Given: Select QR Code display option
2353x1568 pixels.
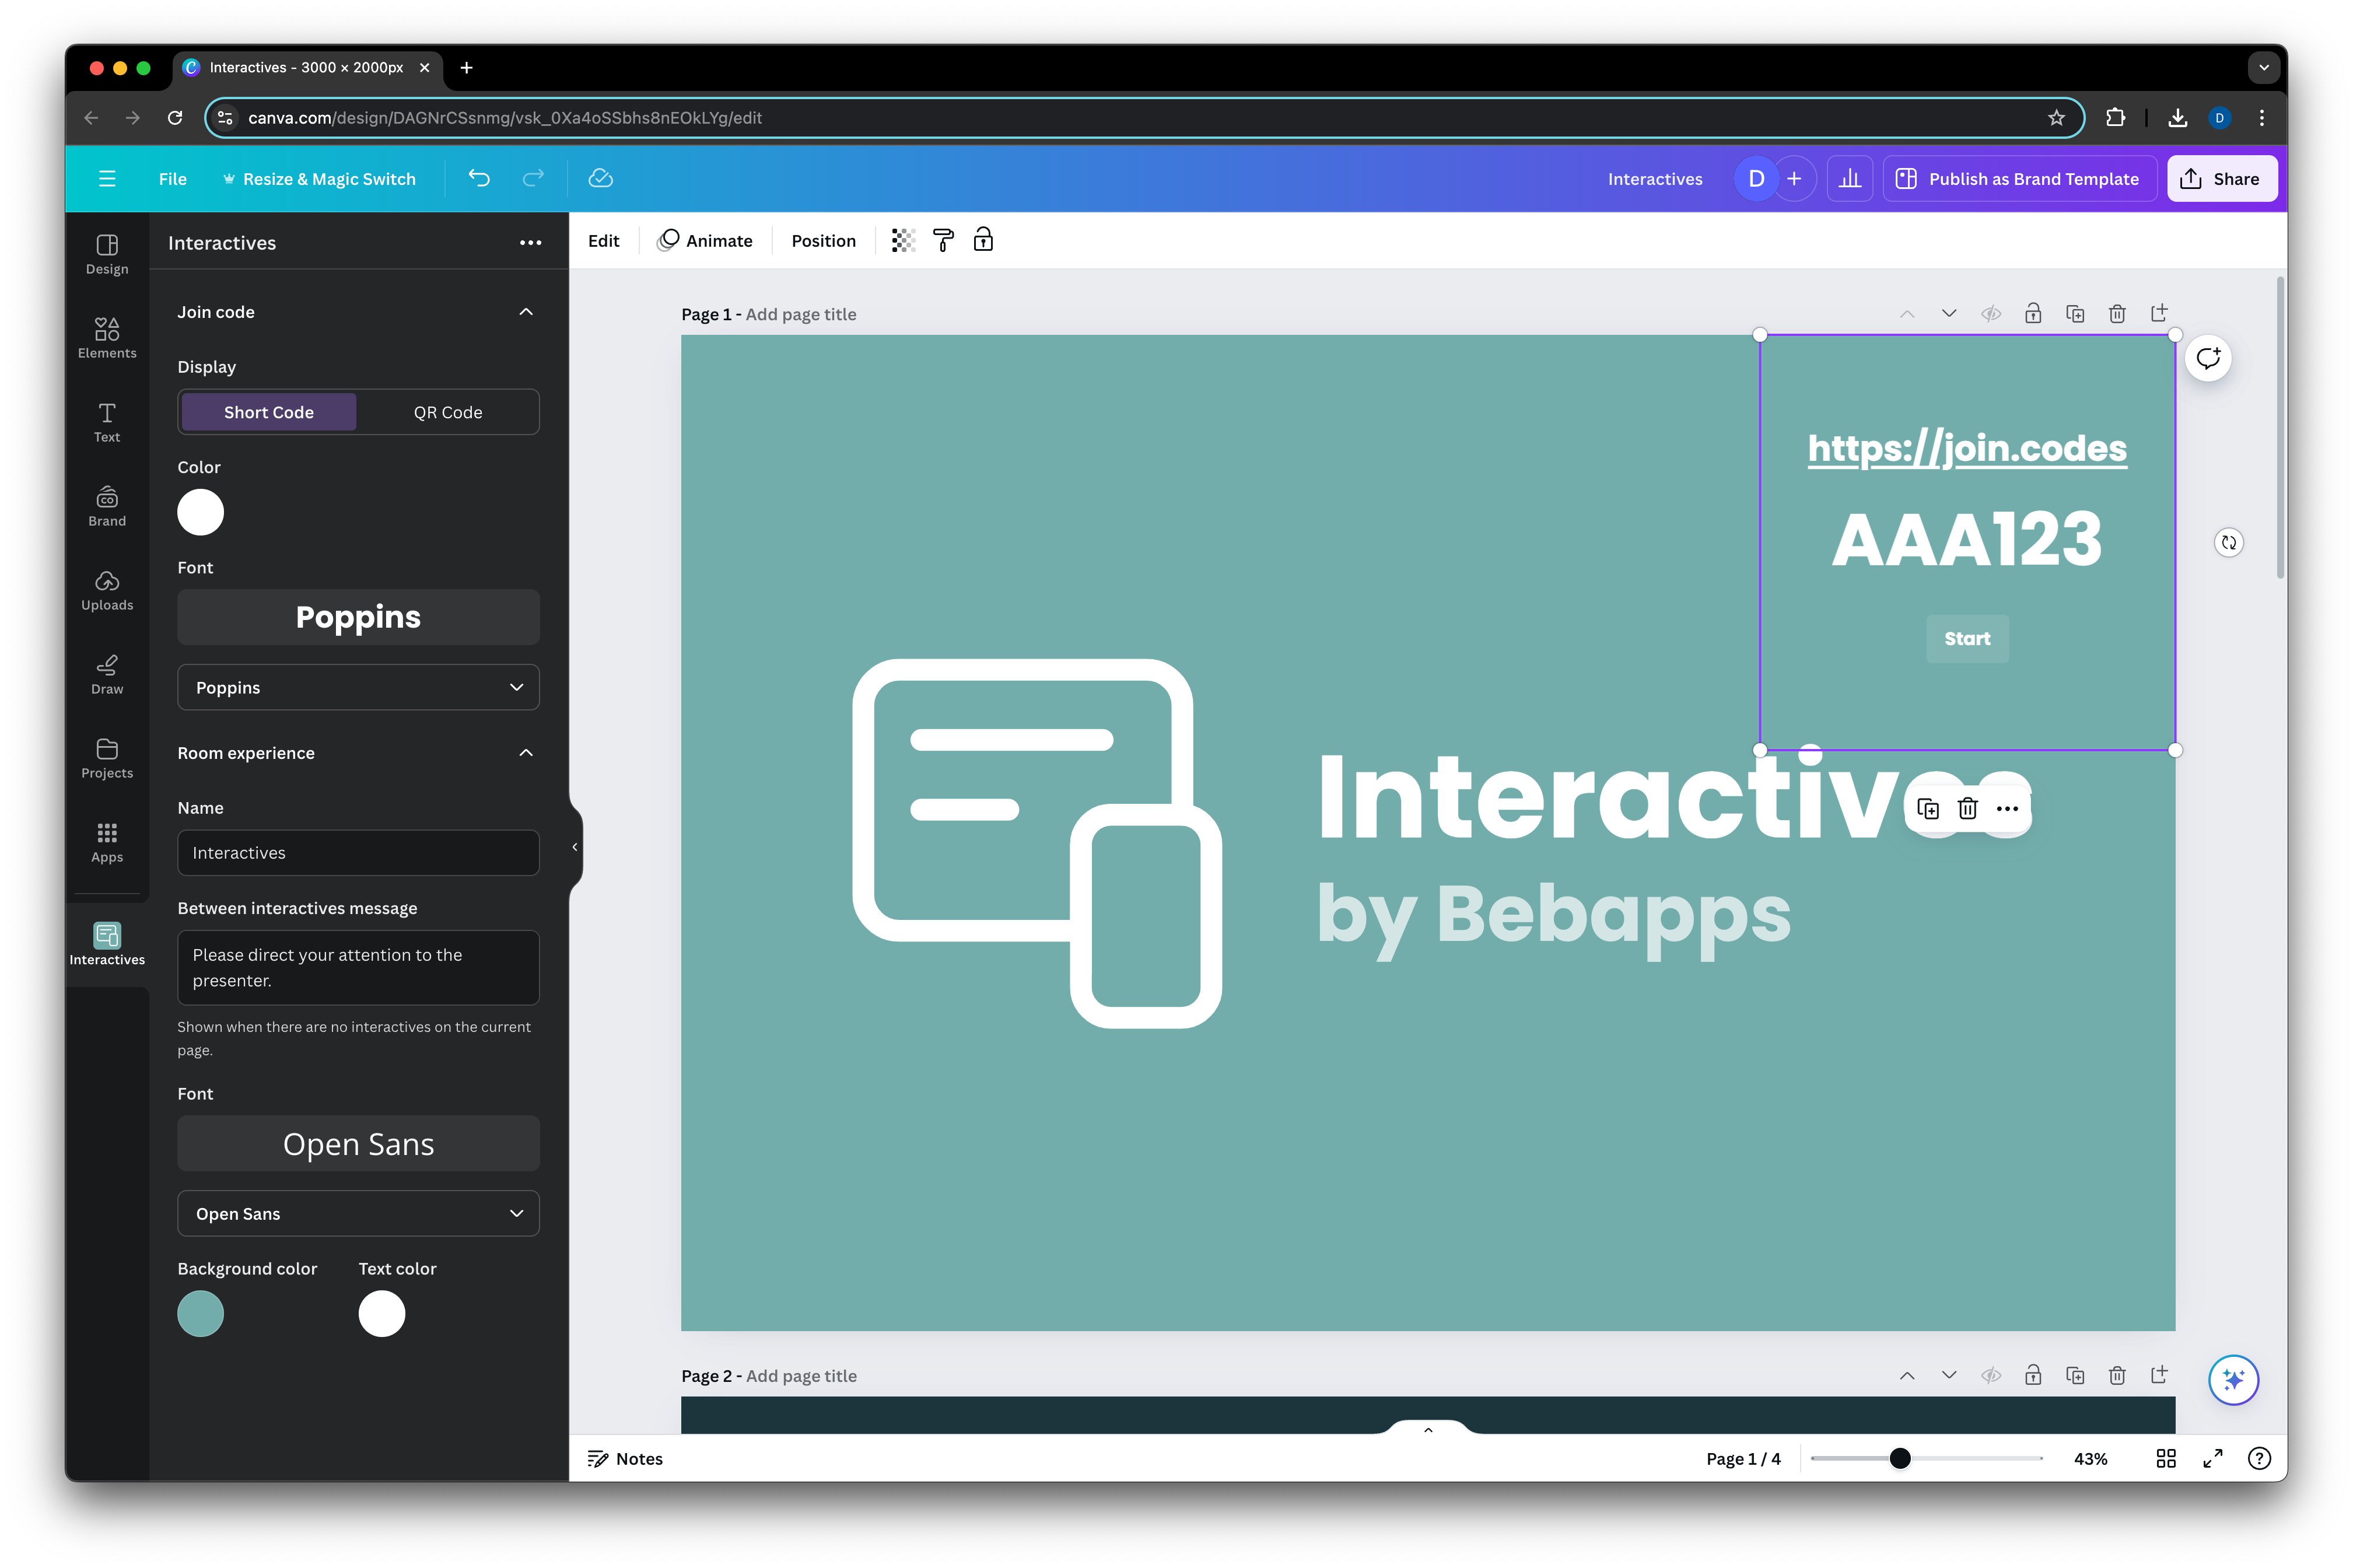Looking at the screenshot, I should tap(448, 412).
